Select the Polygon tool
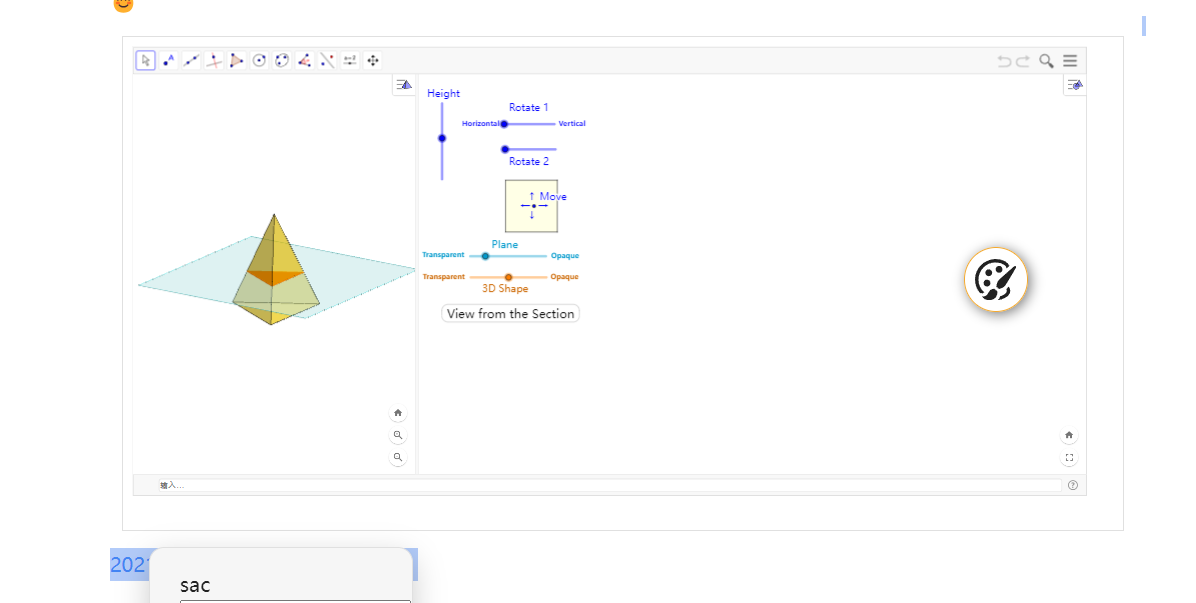This screenshot has height=603, width=1196. [236, 60]
